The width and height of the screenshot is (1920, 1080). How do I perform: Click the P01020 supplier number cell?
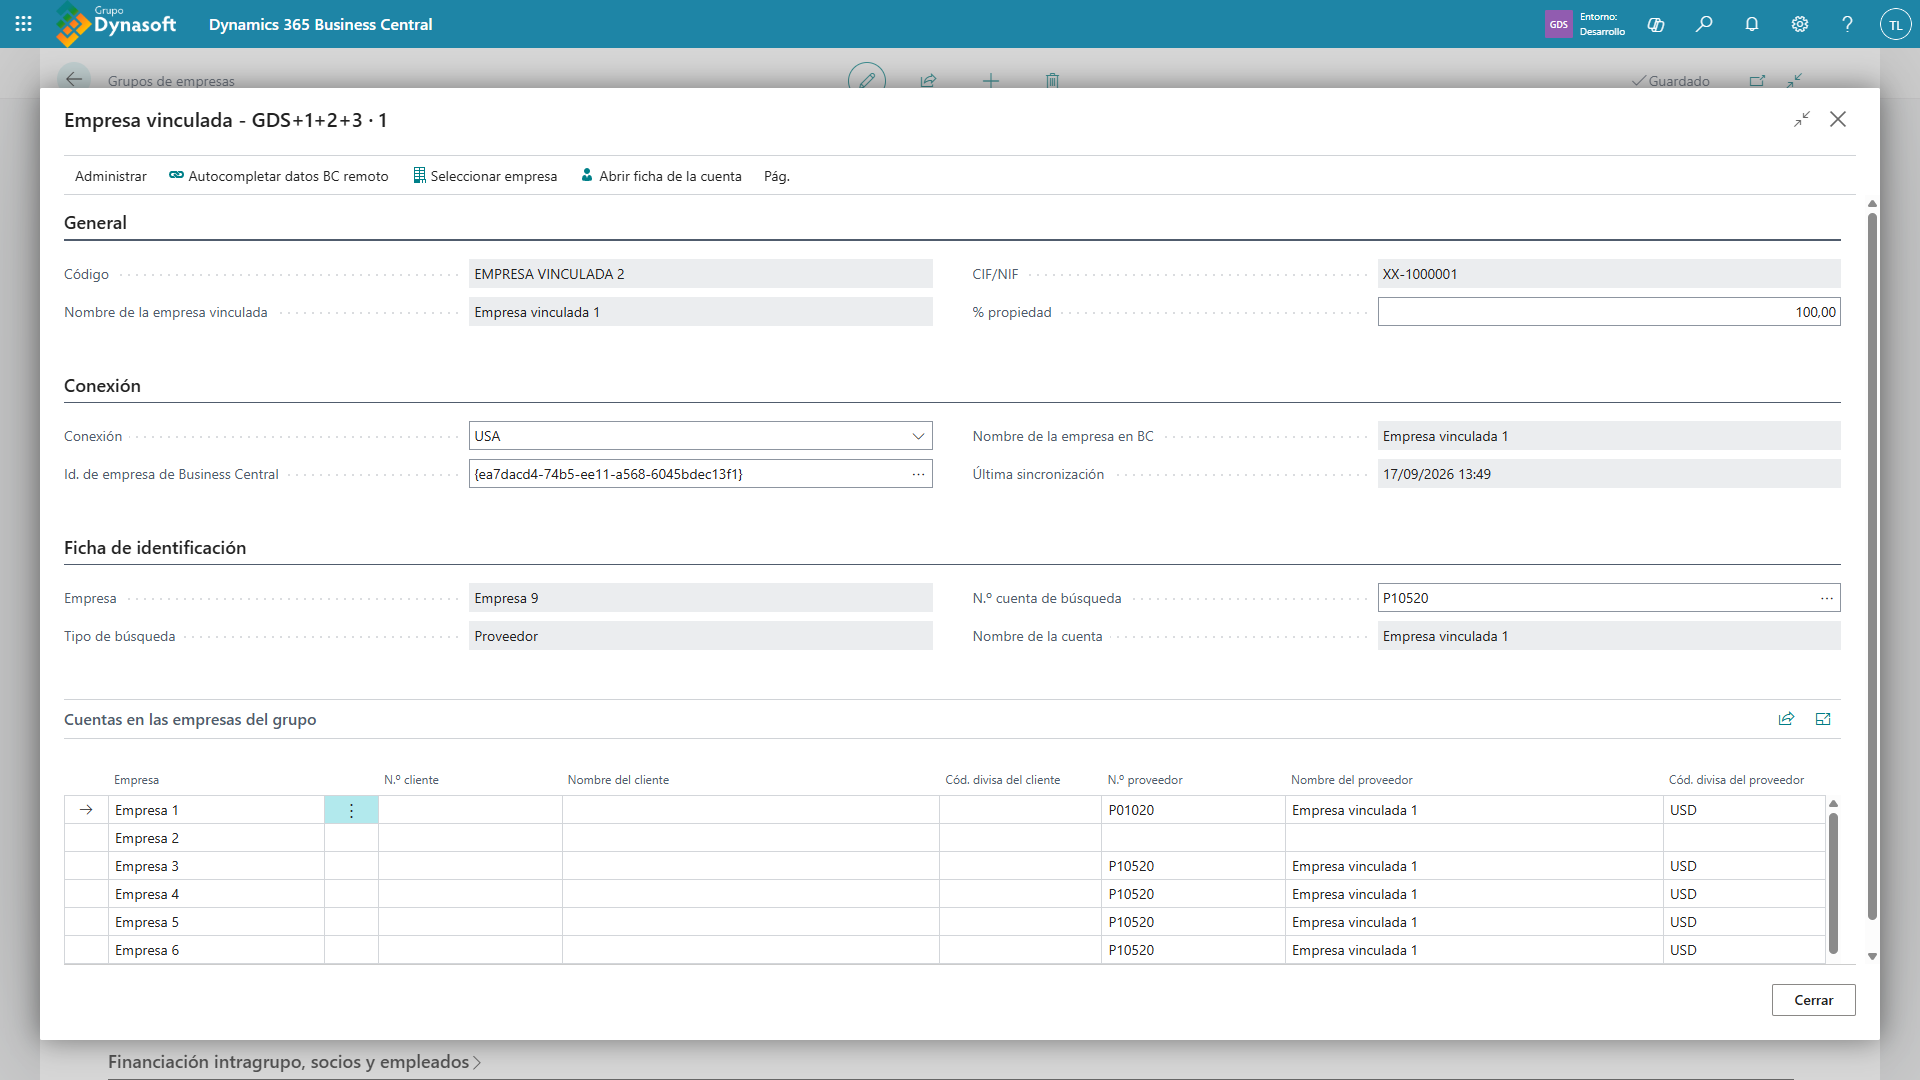(x=1193, y=810)
